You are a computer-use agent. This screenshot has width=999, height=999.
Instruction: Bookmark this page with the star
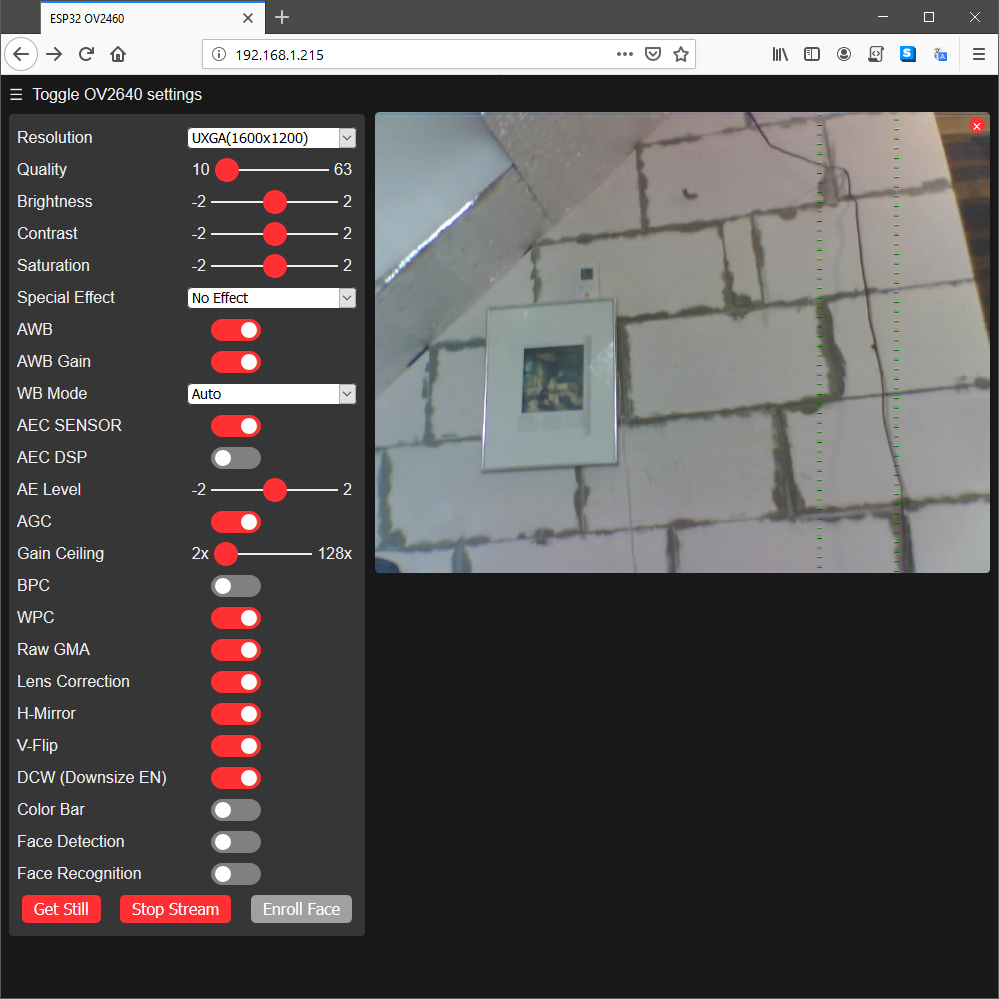click(x=680, y=54)
